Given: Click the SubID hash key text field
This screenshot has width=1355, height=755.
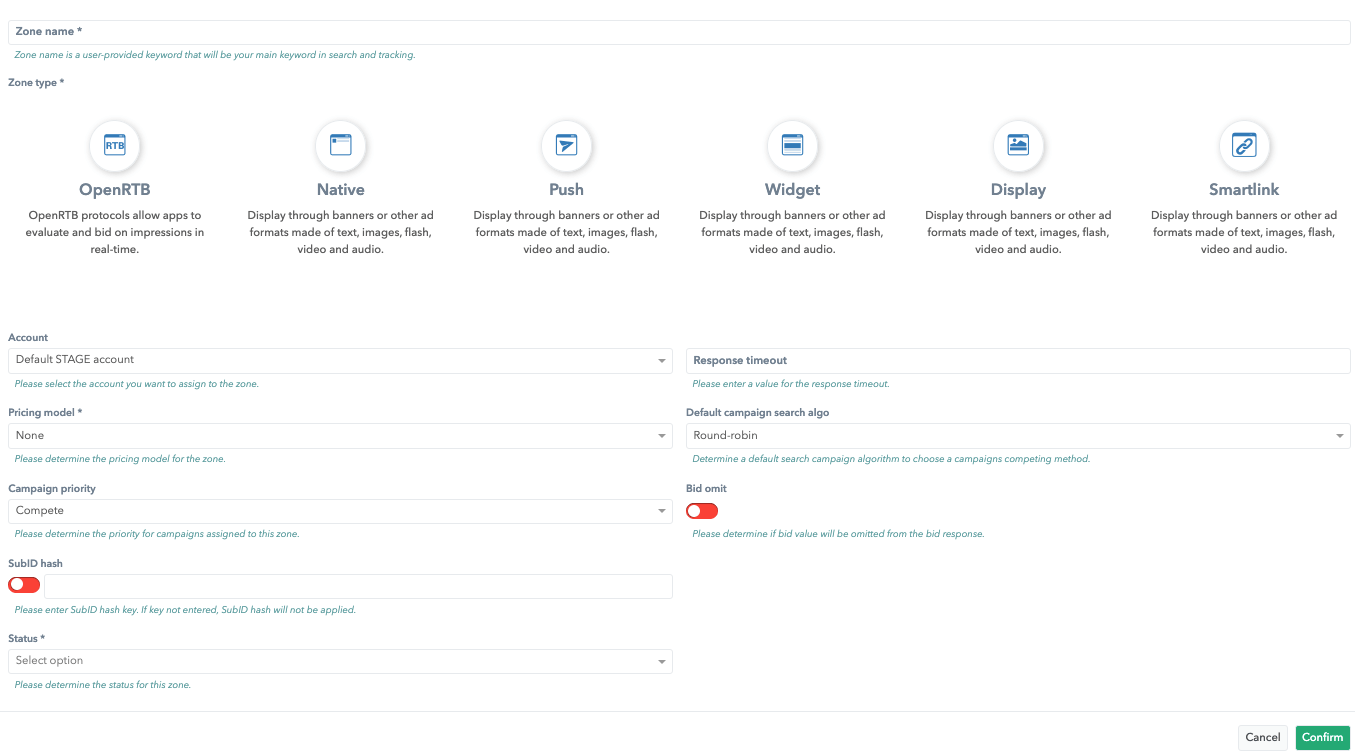Looking at the screenshot, I should pyautogui.click(x=358, y=586).
